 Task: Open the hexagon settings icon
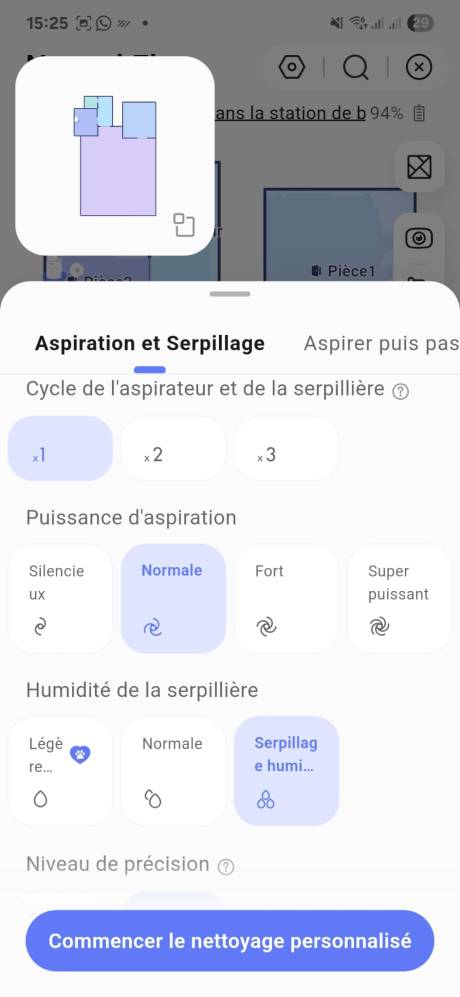pyautogui.click(x=292, y=67)
